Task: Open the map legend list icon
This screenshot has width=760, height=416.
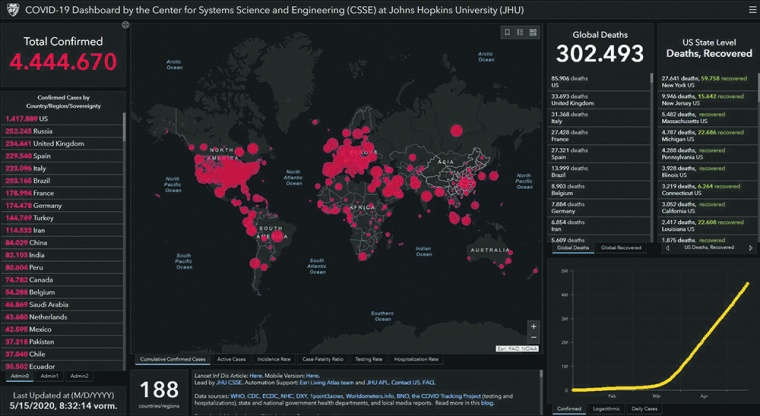Action: tap(520, 32)
